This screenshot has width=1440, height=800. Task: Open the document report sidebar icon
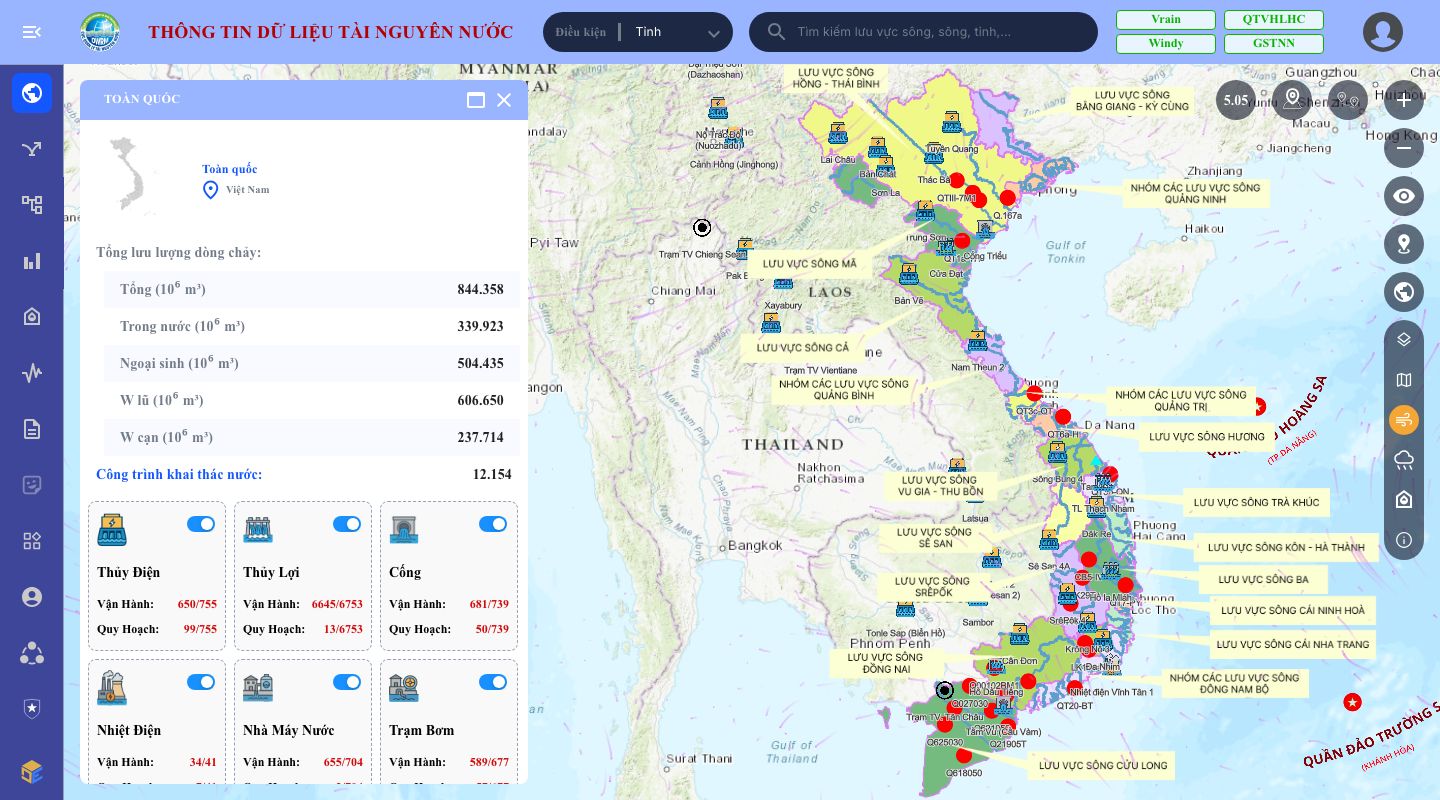(32, 429)
